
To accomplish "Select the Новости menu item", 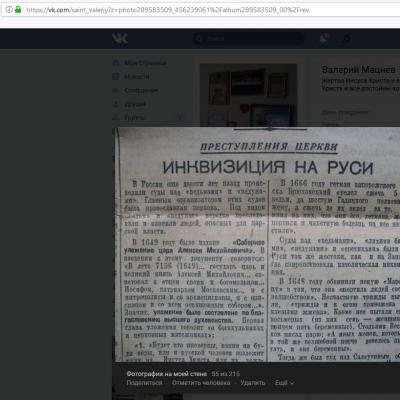I will click(x=137, y=77).
